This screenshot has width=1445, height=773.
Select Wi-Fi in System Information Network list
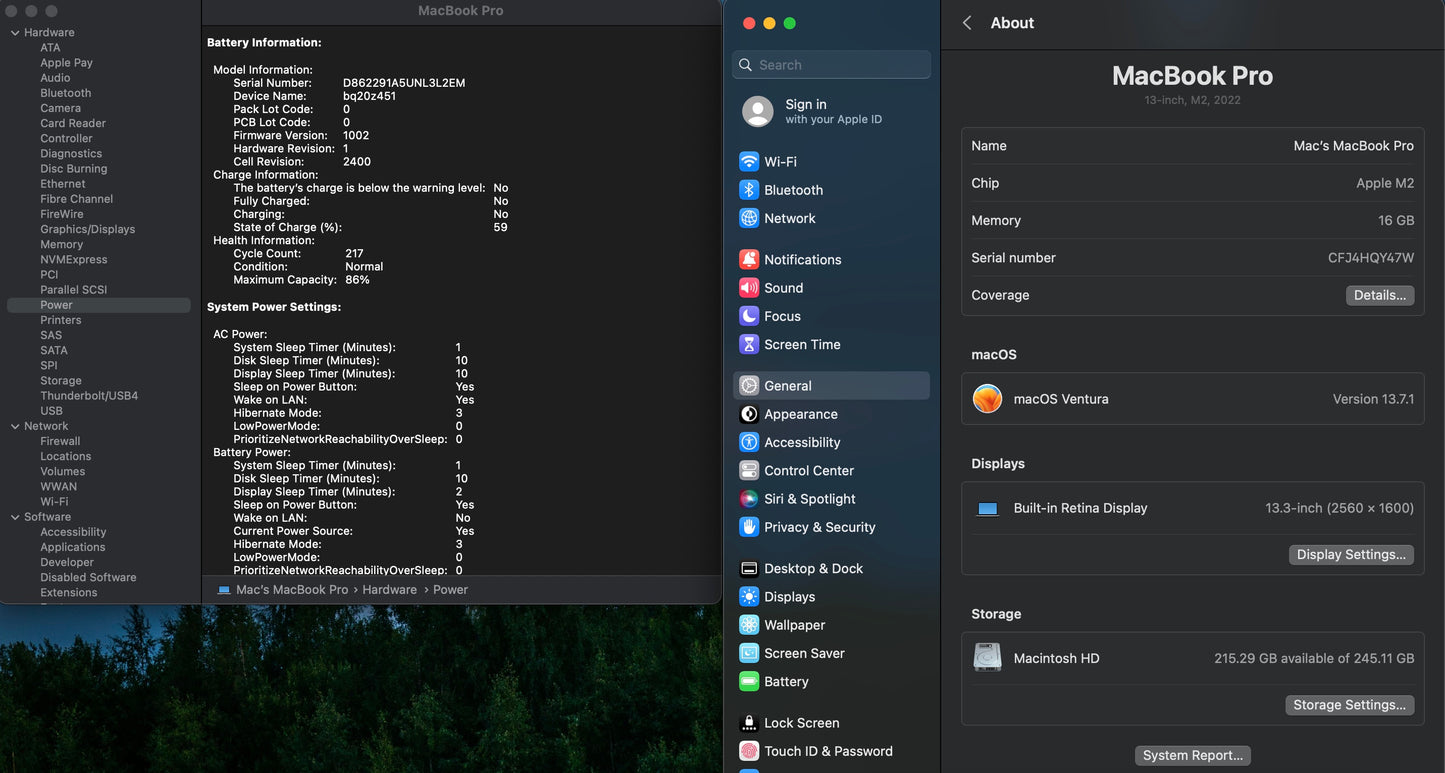click(x=54, y=502)
